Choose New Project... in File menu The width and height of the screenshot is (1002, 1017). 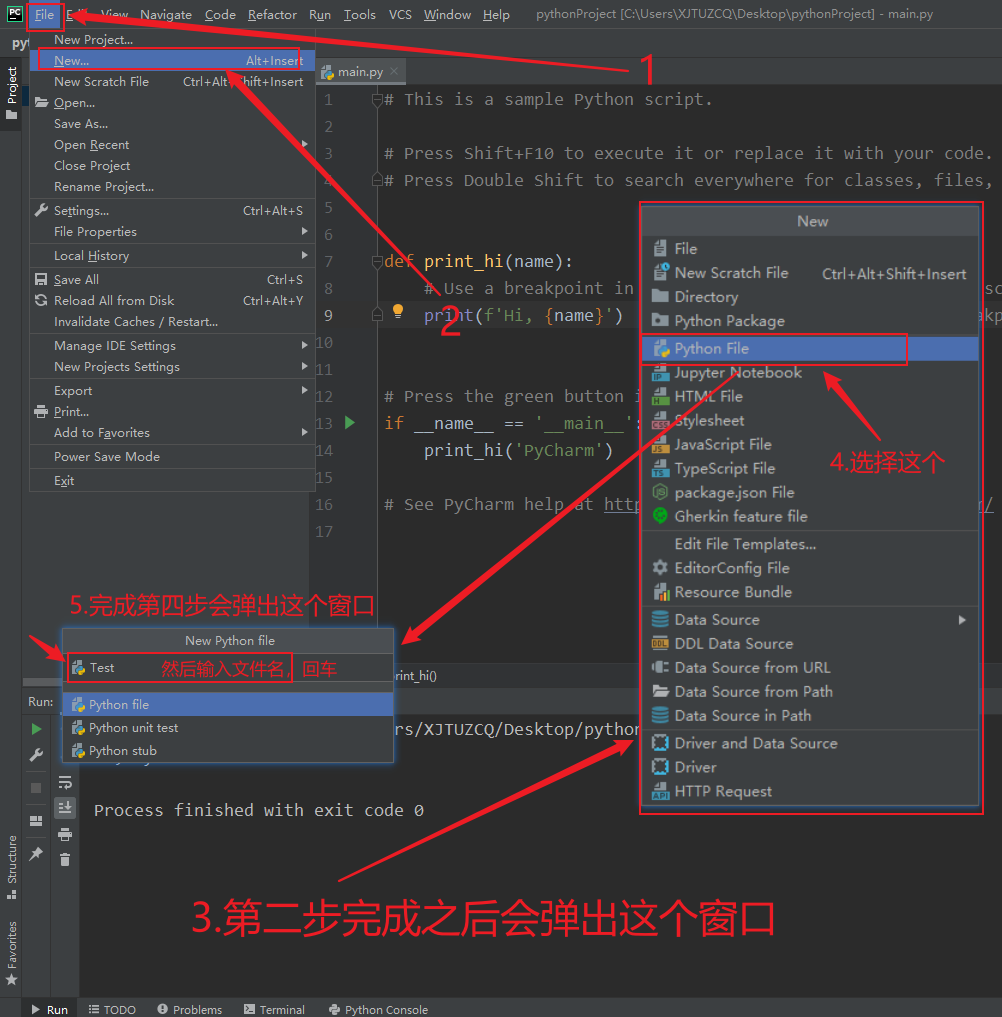[x=173, y=40]
